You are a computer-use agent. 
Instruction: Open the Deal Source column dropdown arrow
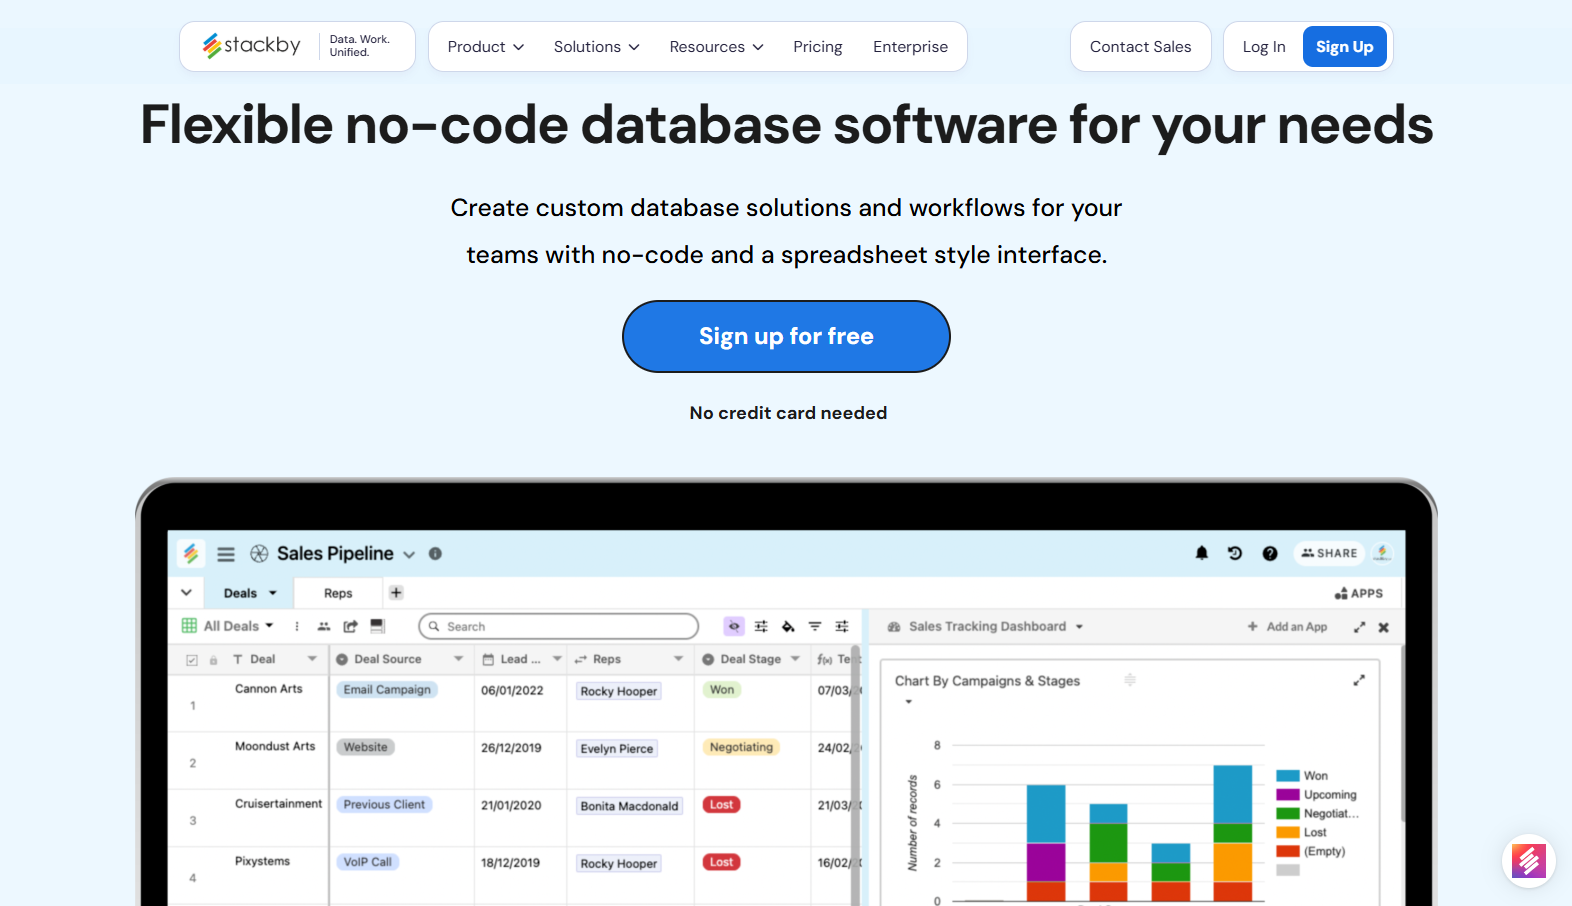(x=459, y=659)
